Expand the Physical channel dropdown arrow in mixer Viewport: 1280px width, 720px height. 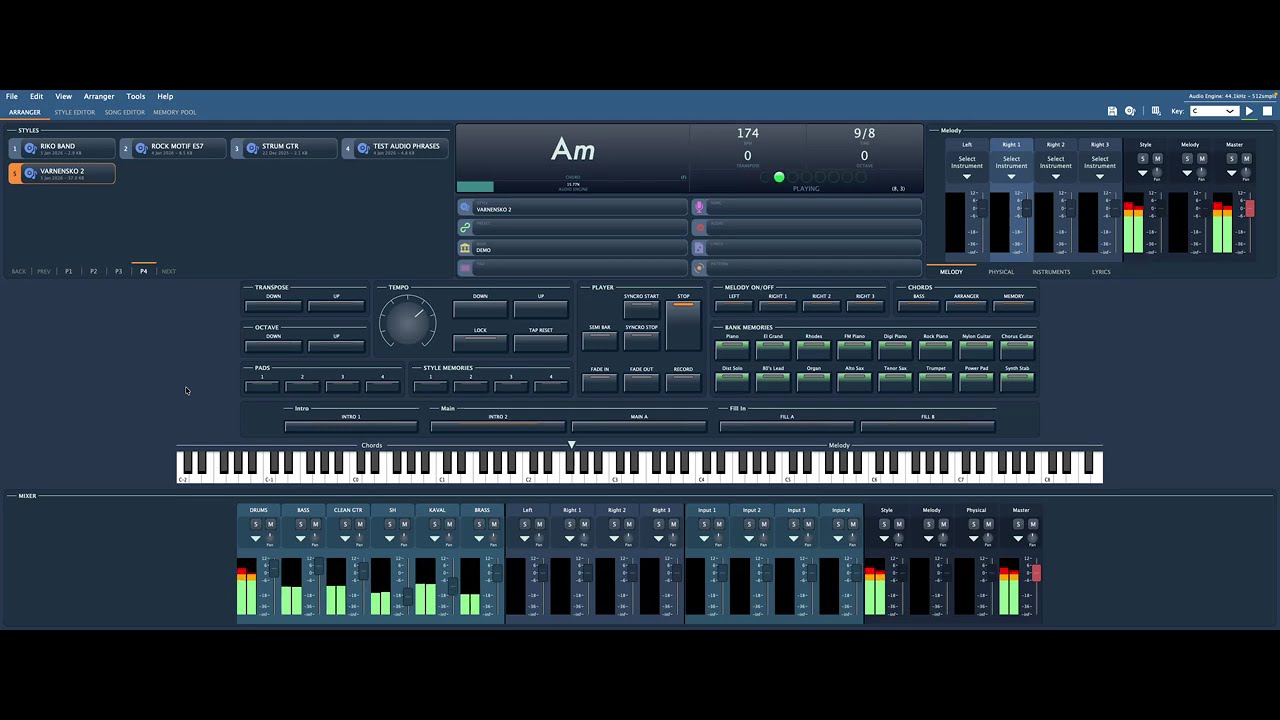click(973, 539)
